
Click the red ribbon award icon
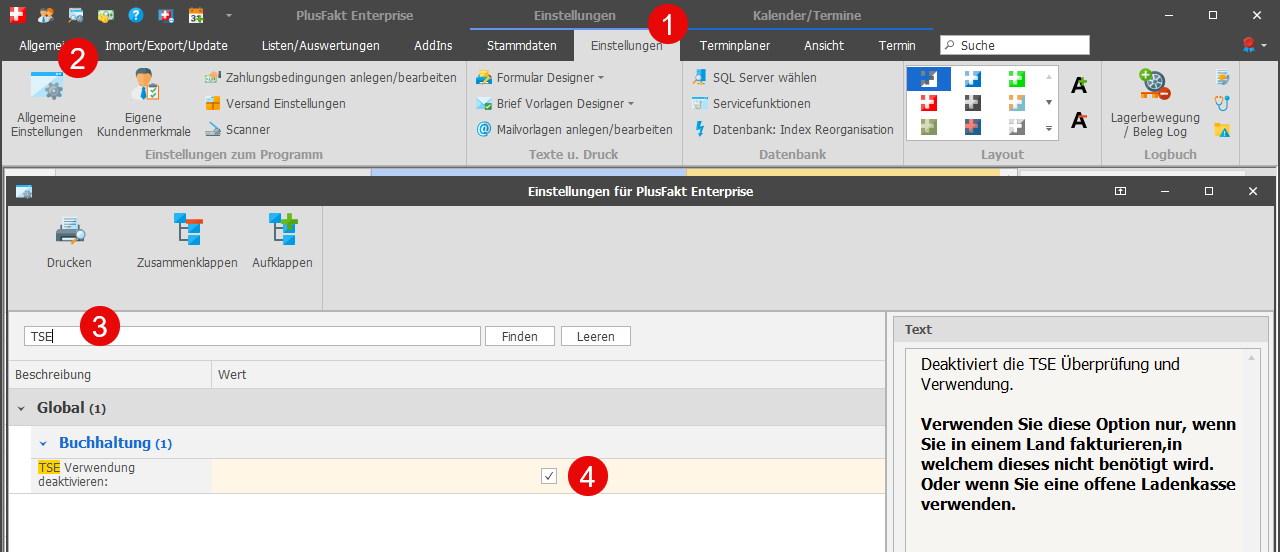click(x=1248, y=45)
